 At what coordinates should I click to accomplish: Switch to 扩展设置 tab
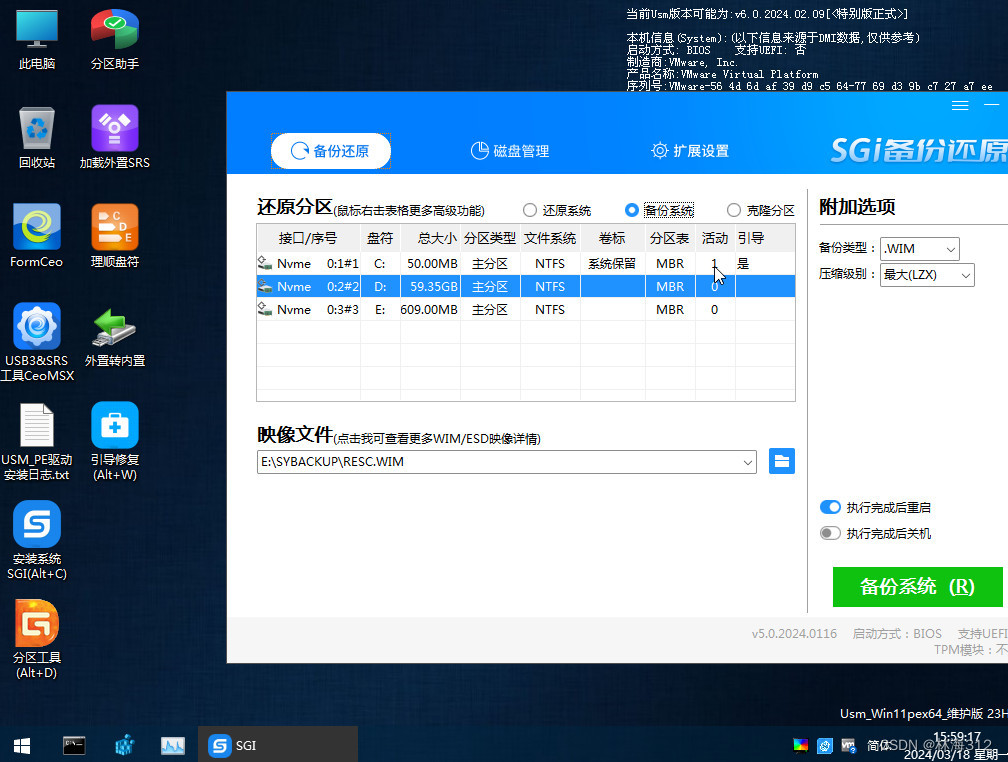[690, 151]
